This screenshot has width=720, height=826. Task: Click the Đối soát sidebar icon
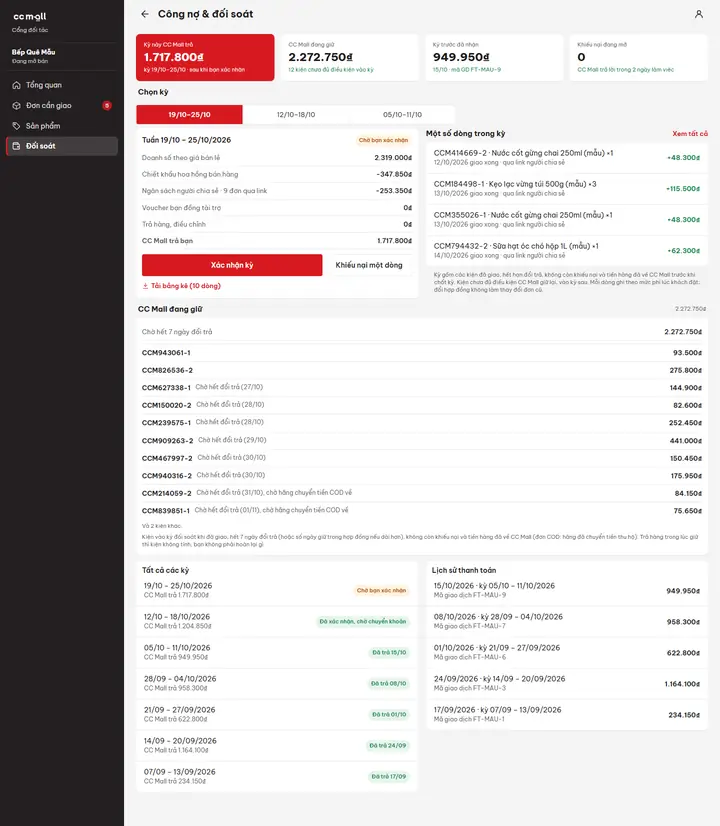point(16,146)
